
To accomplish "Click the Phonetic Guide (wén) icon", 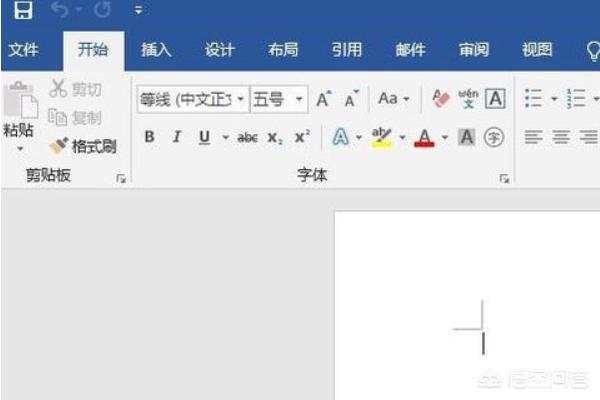I will pyautogui.click(x=467, y=99).
